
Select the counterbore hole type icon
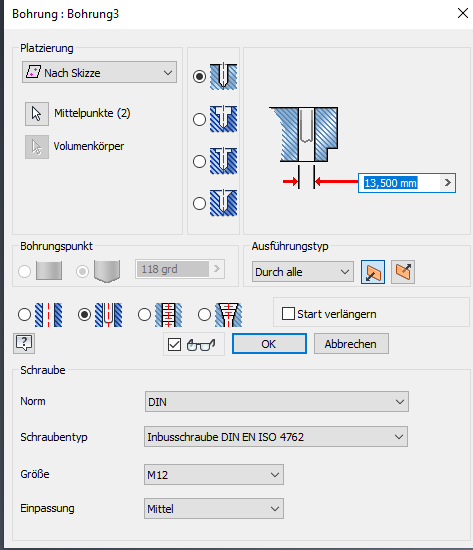pyautogui.click(x=224, y=119)
